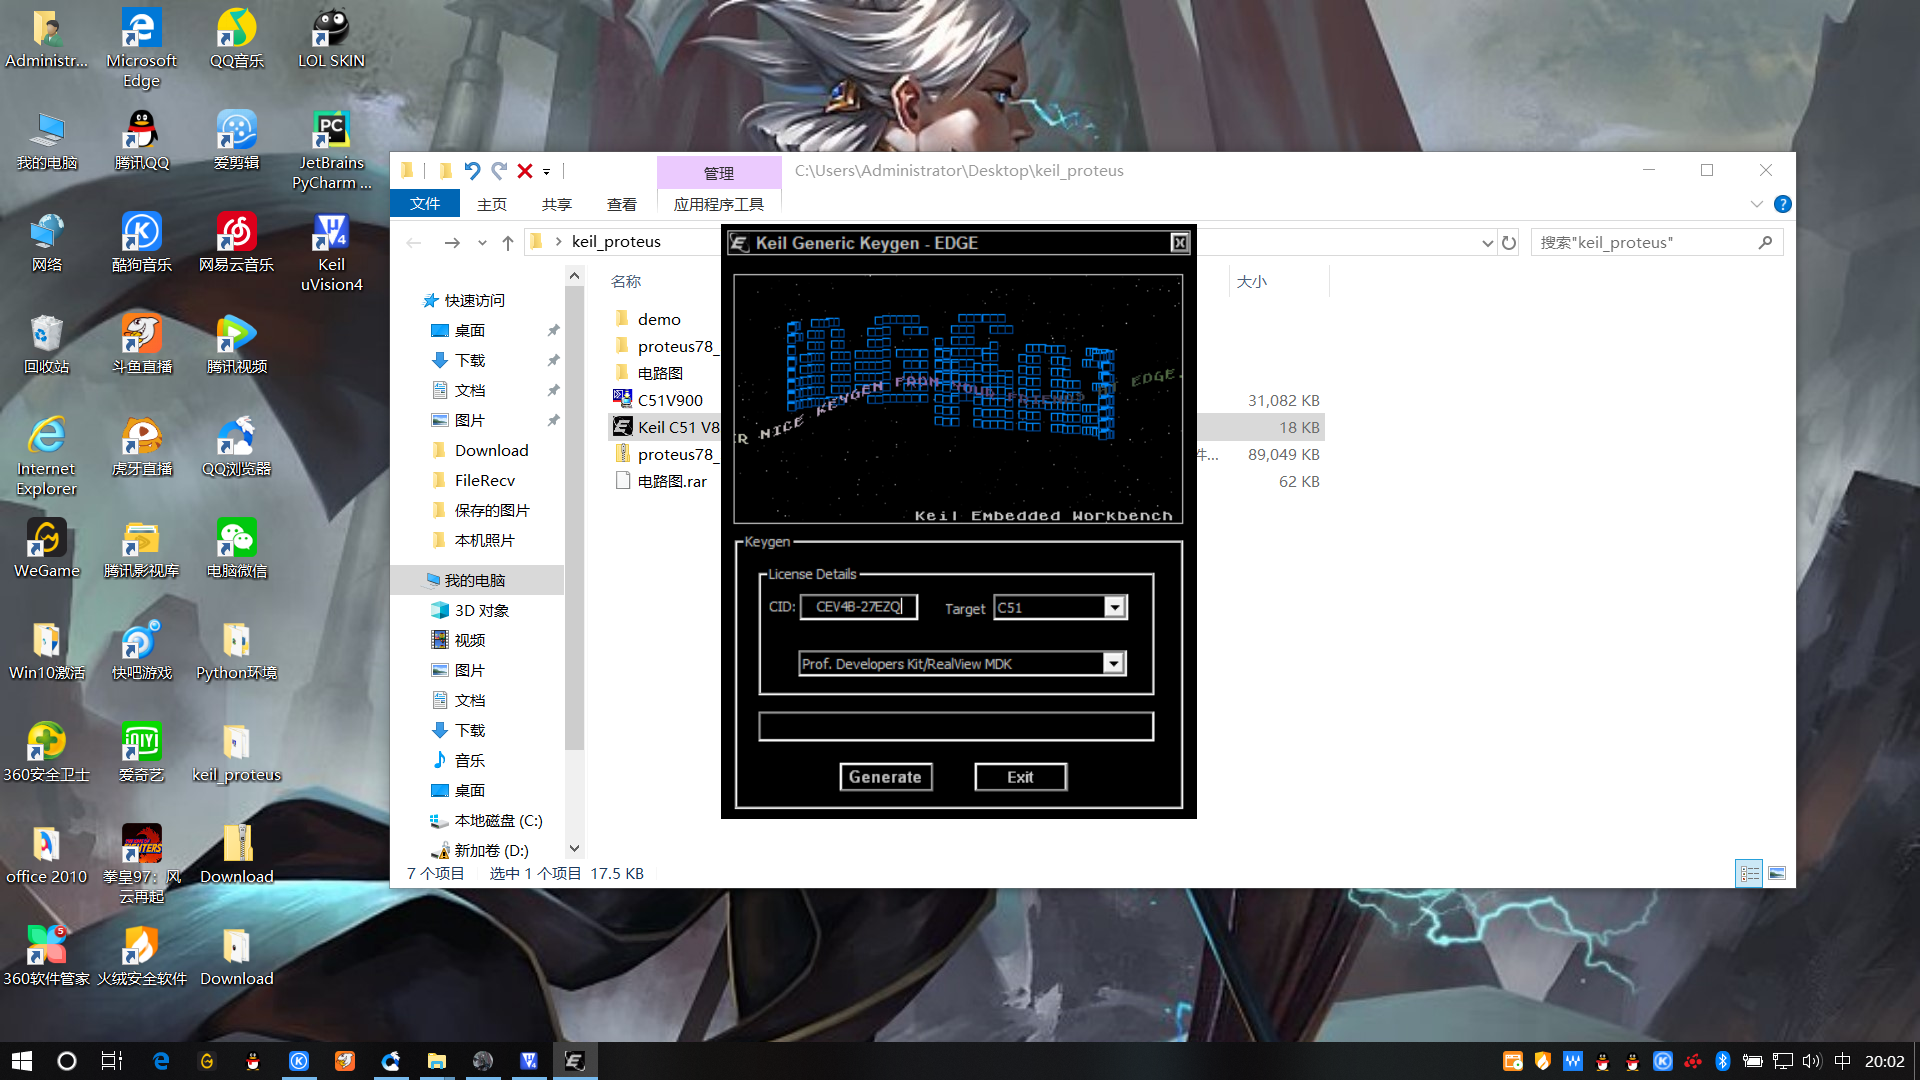Click the Microsoft Edge taskbar icon
The image size is (1920, 1080).
point(160,1061)
